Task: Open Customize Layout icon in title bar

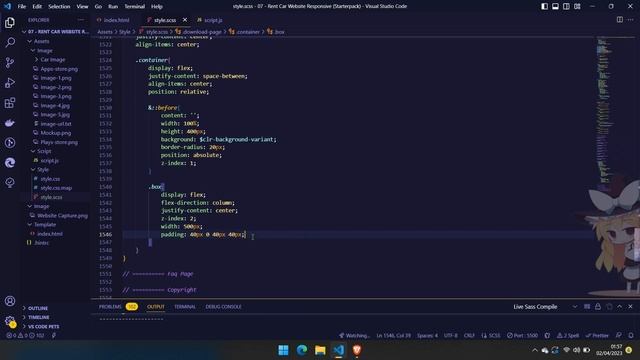Action: tap(577, 7)
